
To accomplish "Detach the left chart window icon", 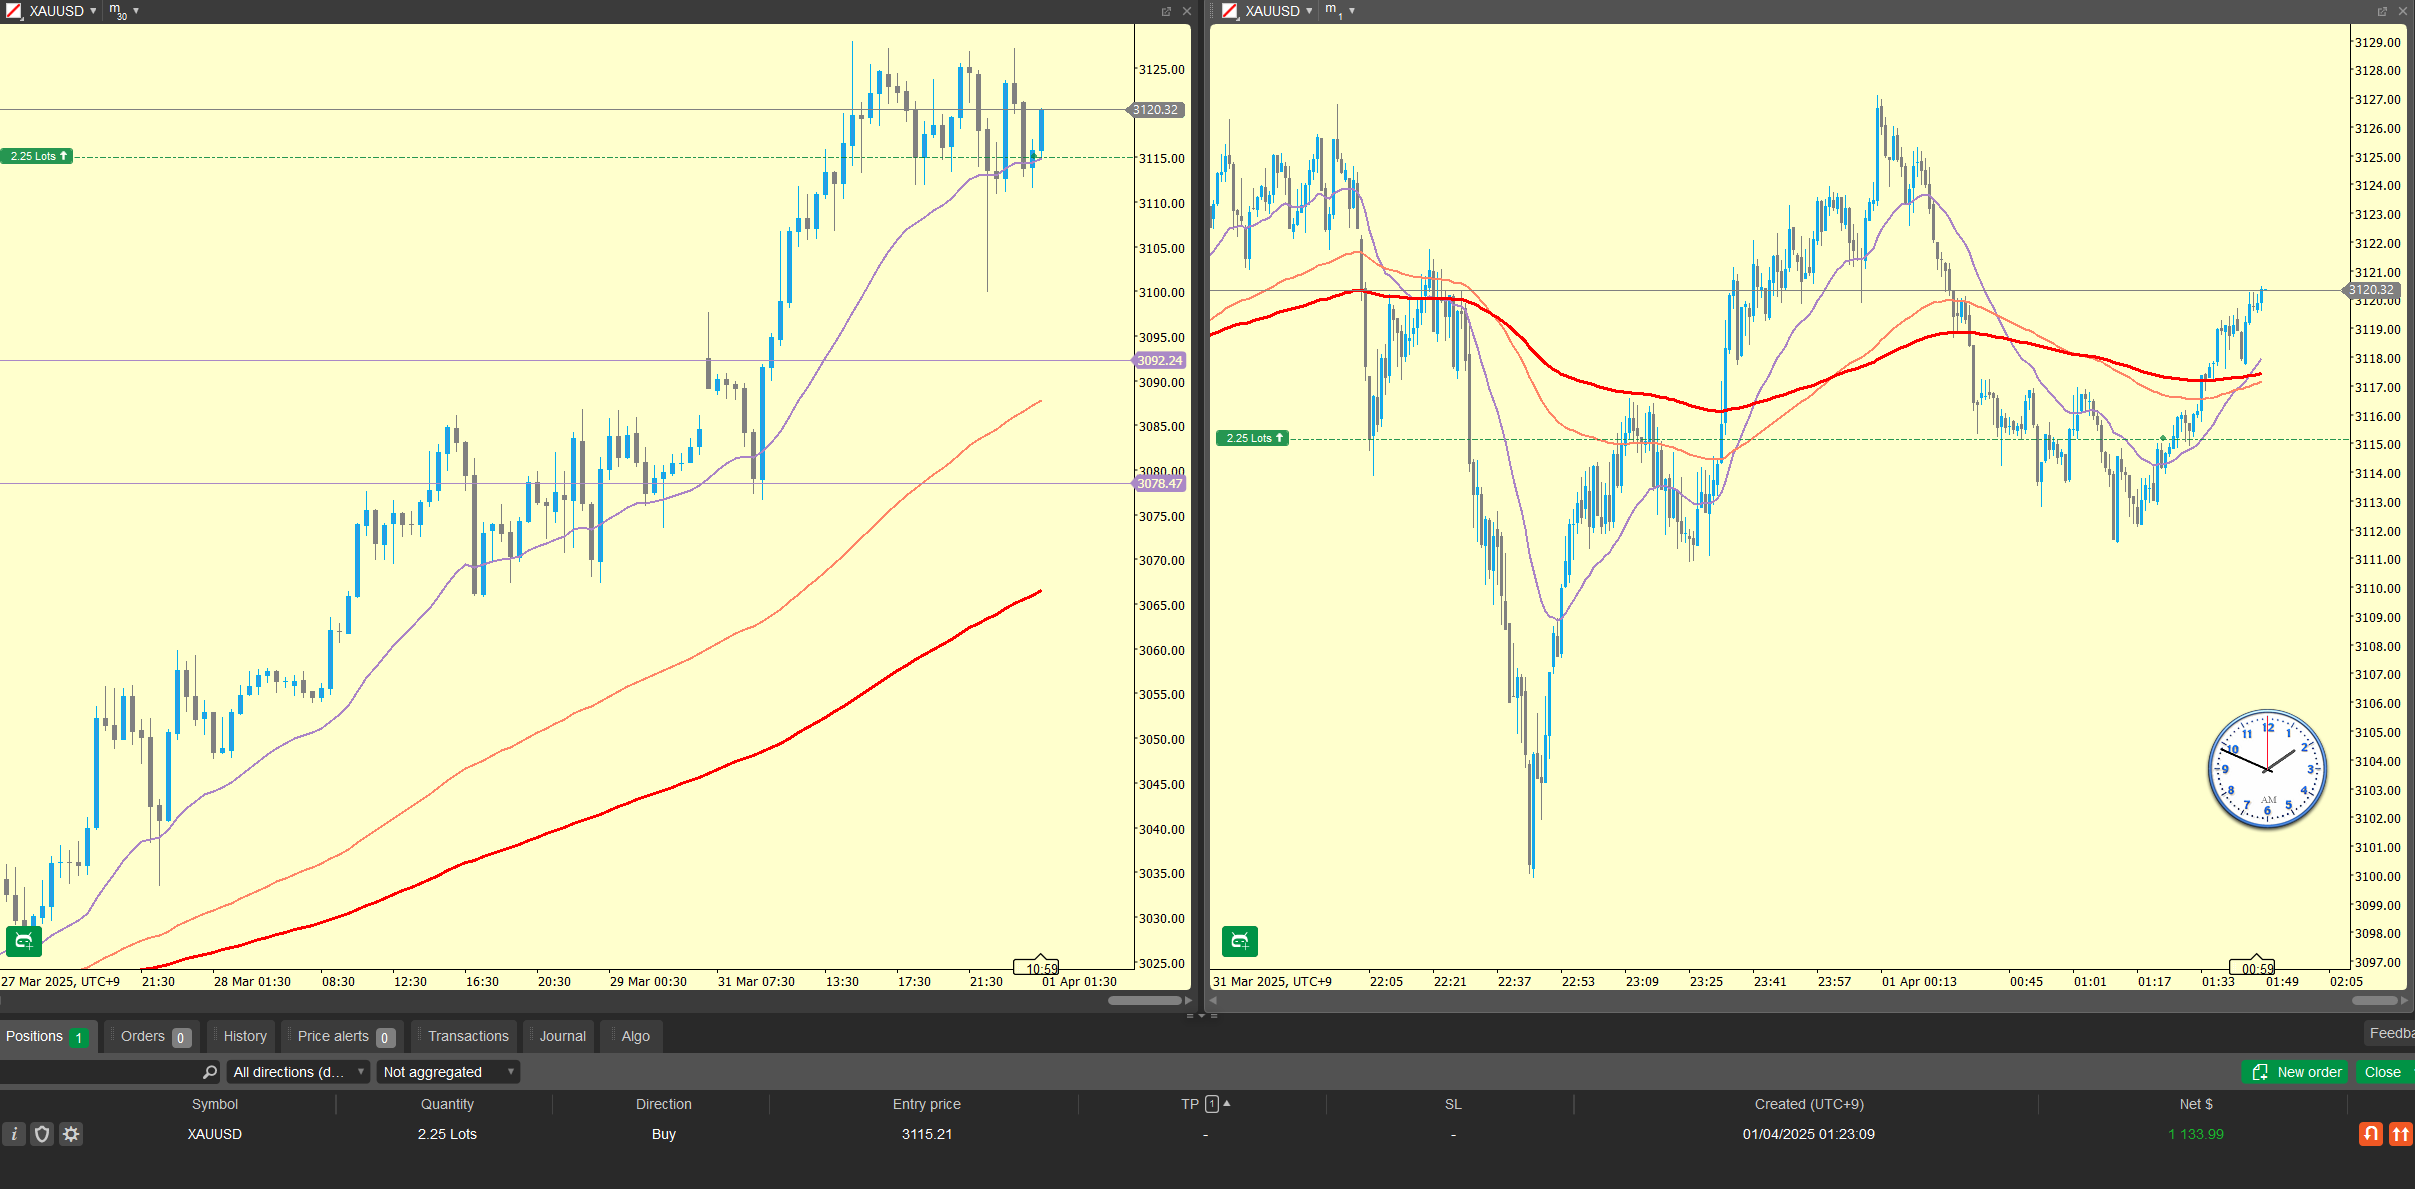I will click(x=1166, y=11).
